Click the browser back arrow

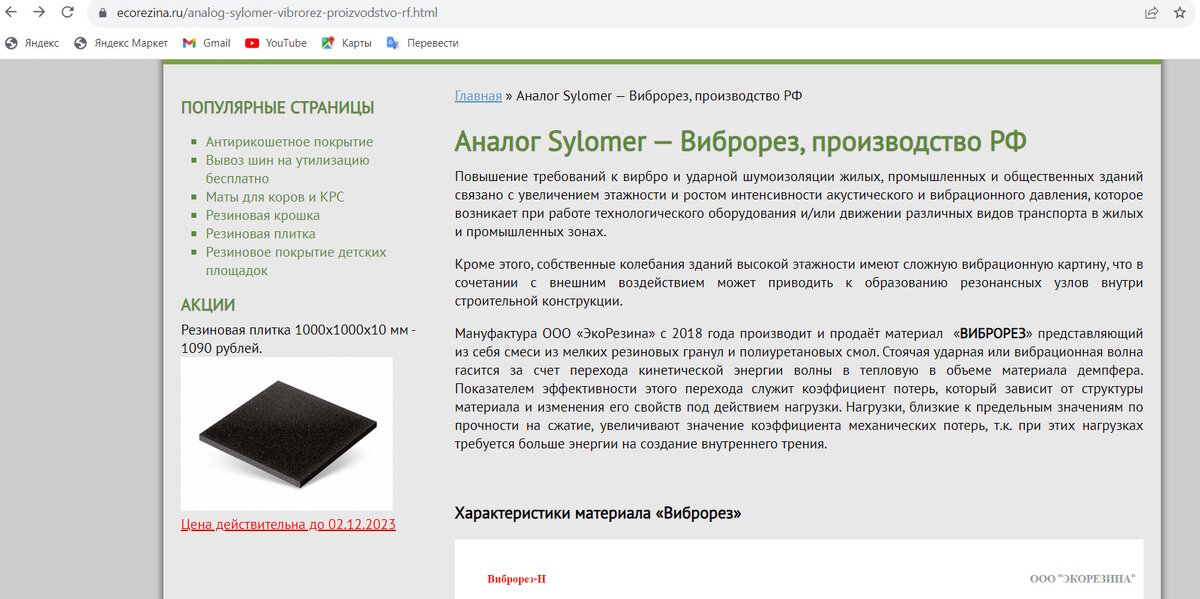(12, 13)
